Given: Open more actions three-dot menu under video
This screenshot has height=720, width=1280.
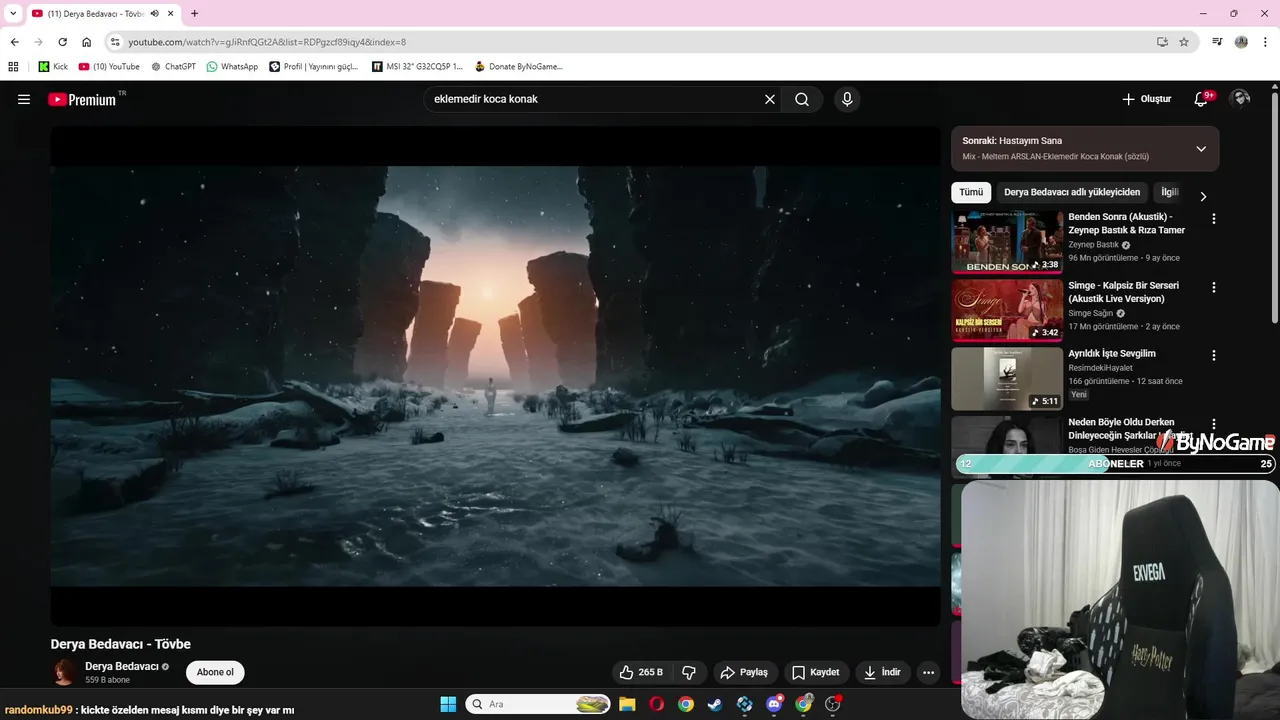Looking at the screenshot, I should click(x=928, y=672).
